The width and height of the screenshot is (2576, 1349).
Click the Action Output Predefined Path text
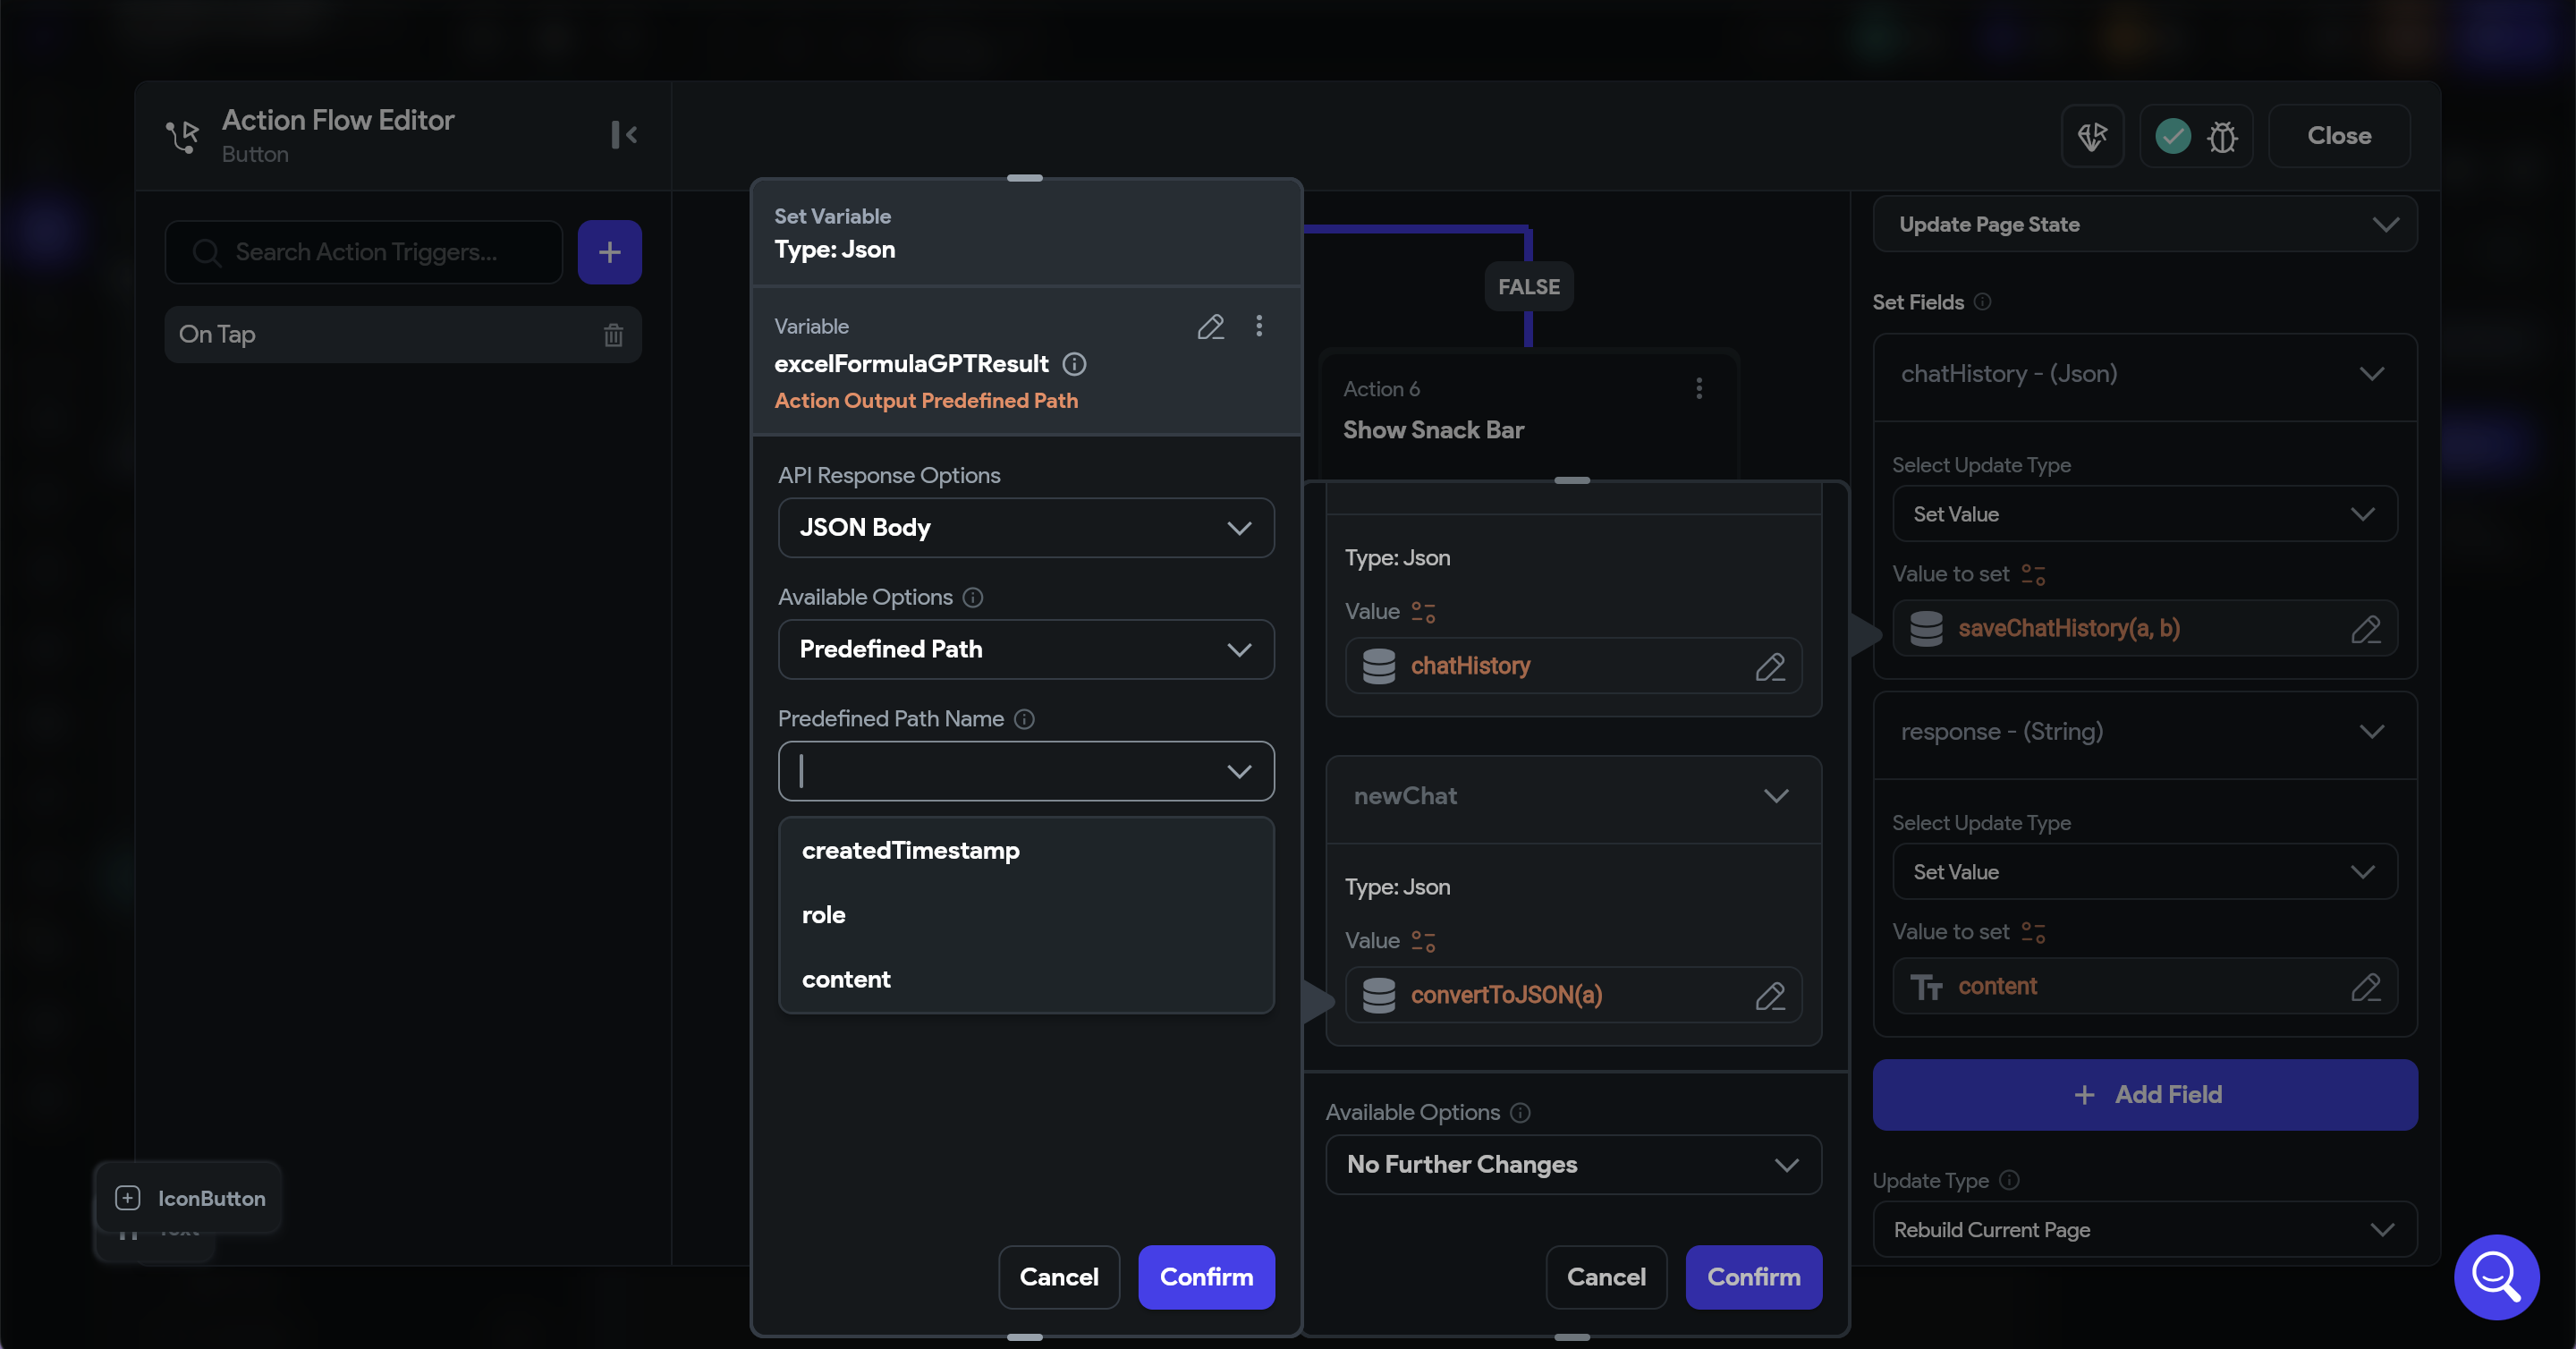point(926,401)
